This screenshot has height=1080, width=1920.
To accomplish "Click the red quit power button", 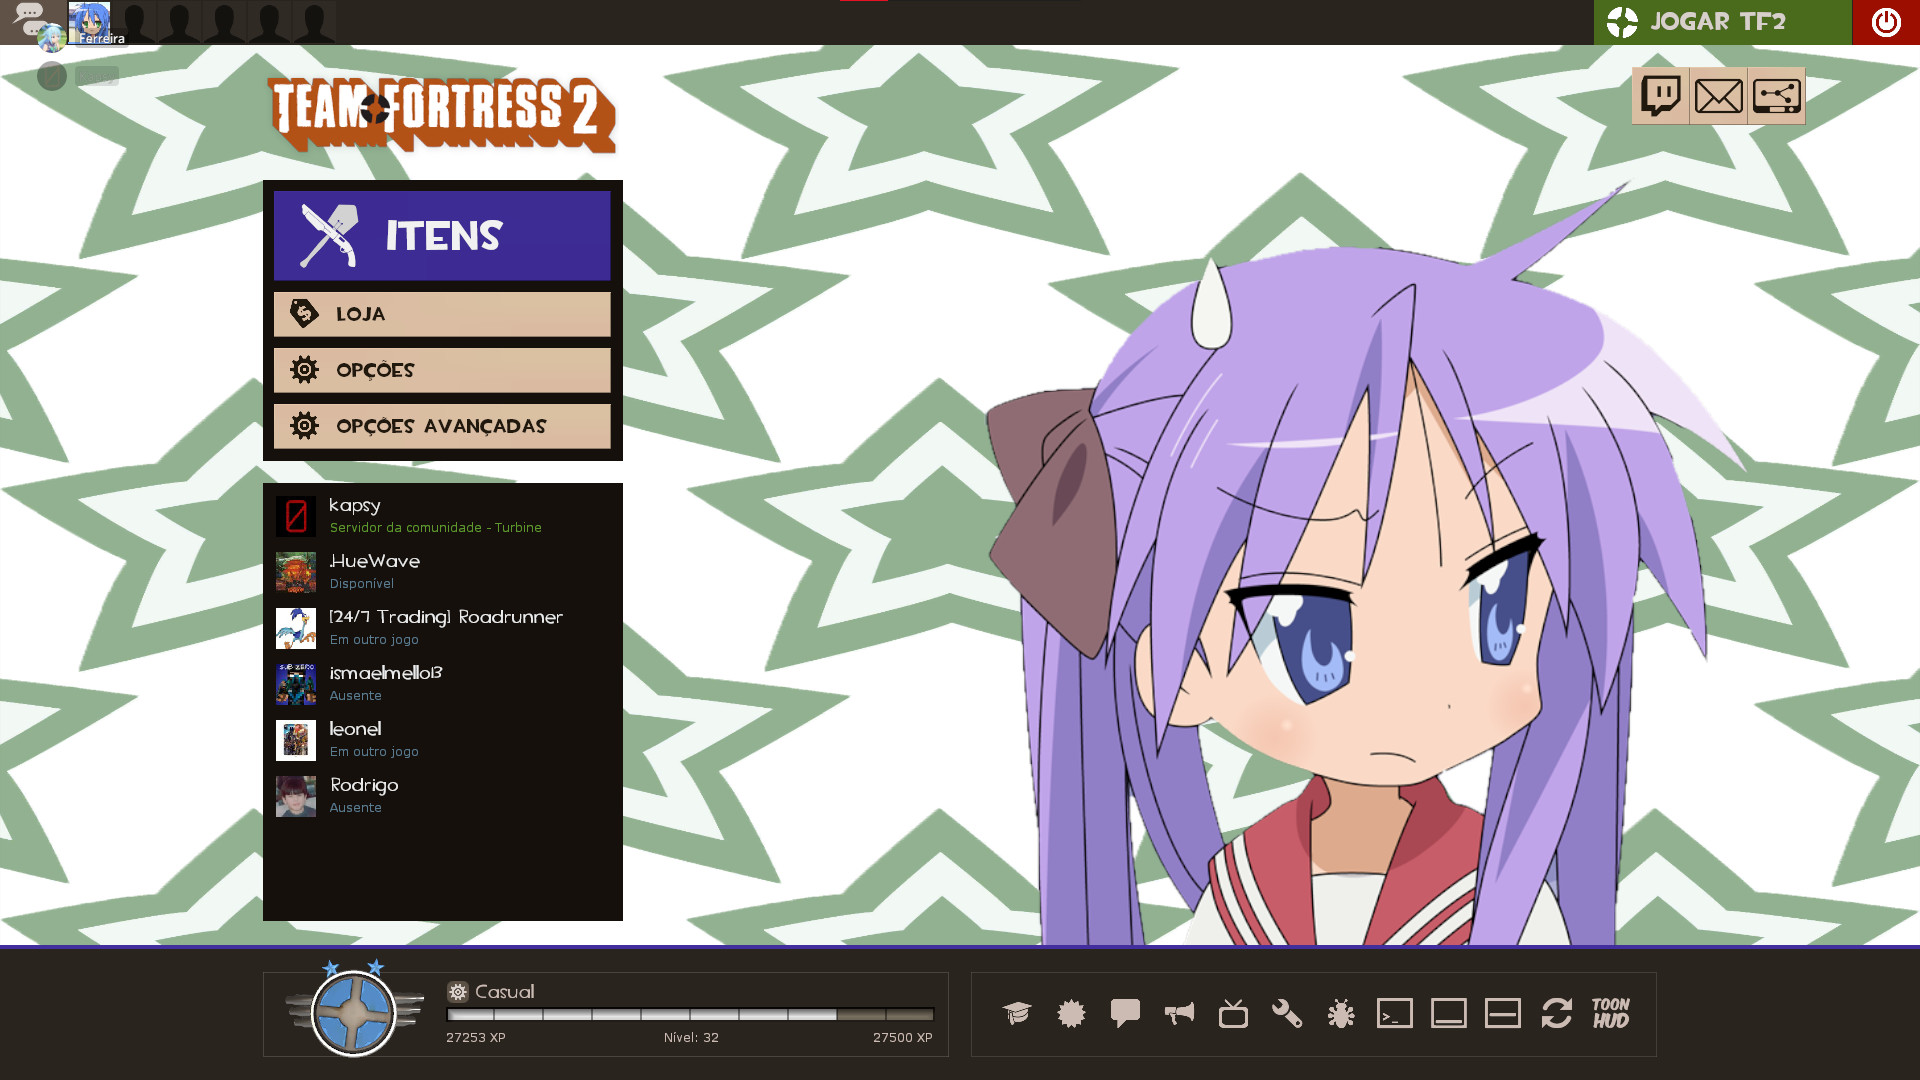I will [x=1886, y=22].
